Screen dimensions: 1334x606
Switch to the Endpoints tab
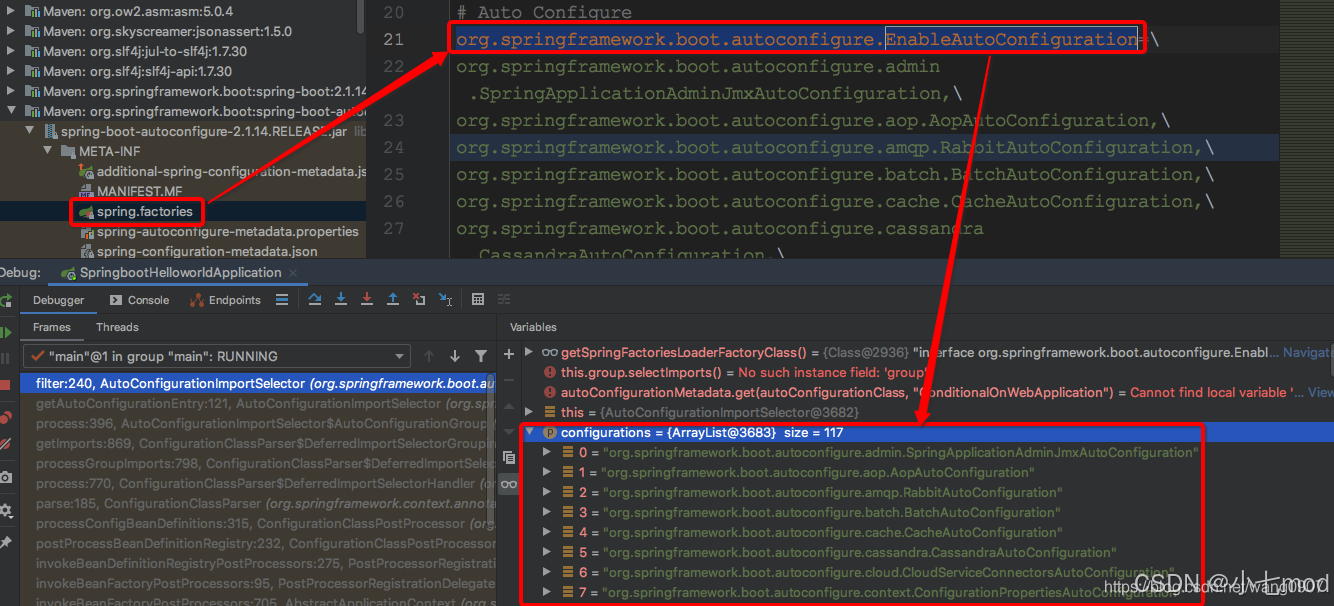(225, 300)
